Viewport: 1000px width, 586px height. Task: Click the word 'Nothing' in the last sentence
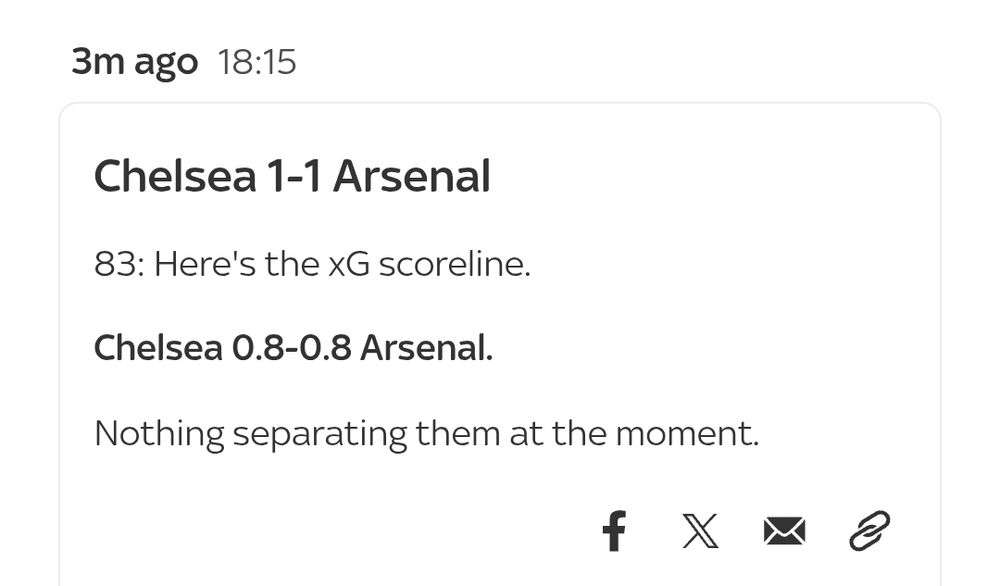tap(159, 434)
